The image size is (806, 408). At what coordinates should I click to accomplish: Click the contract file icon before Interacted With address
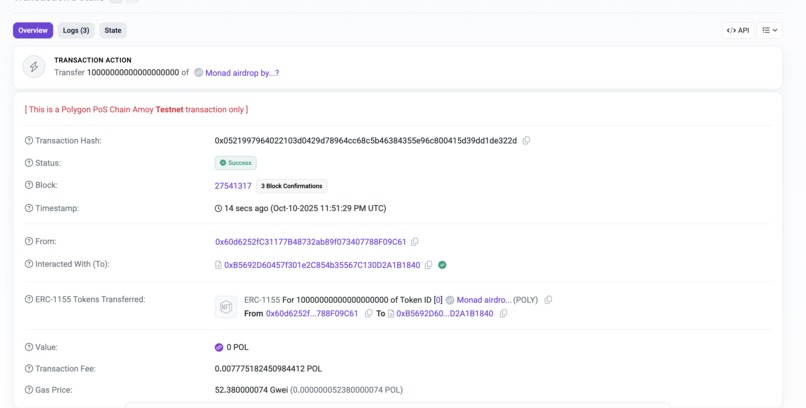click(218, 265)
